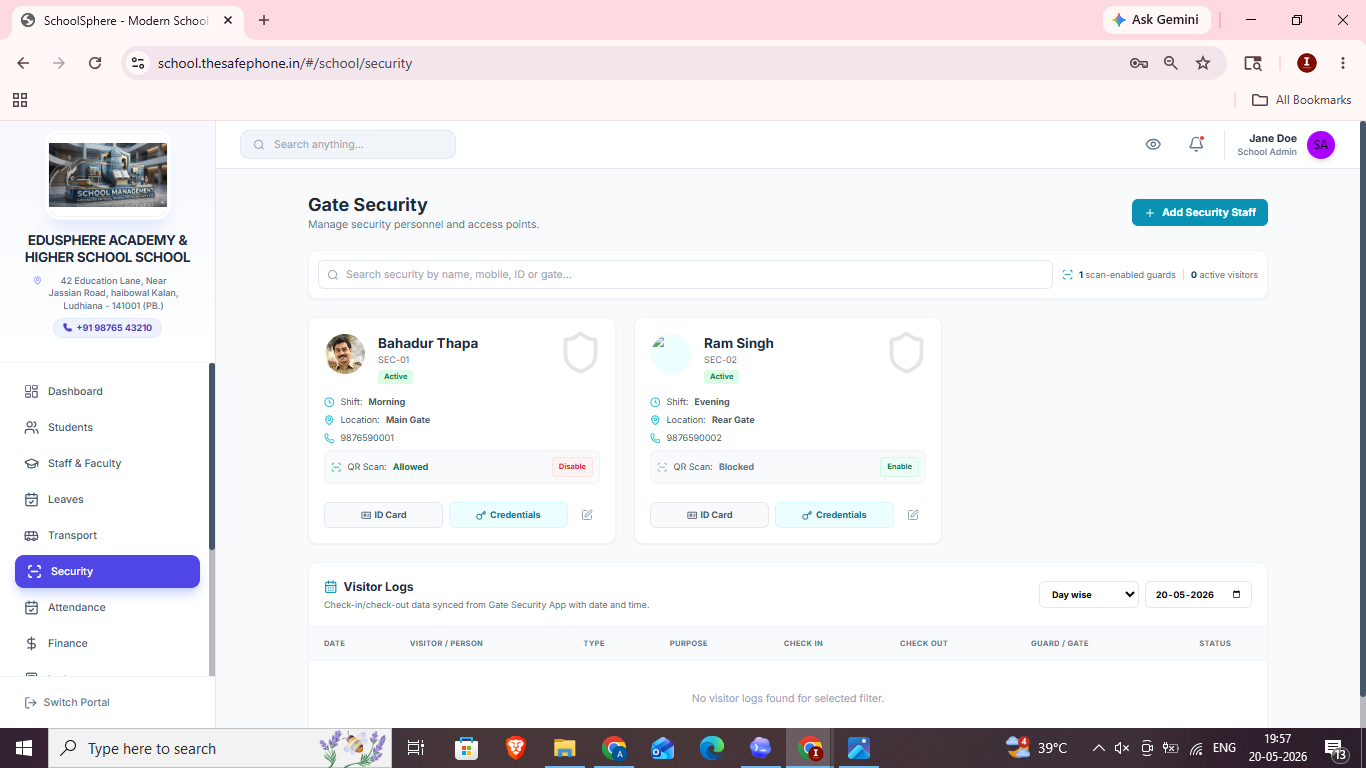This screenshot has width=1366, height=768.
Task: Open Finance from the sidebar
Action: (x=107, y=643)
